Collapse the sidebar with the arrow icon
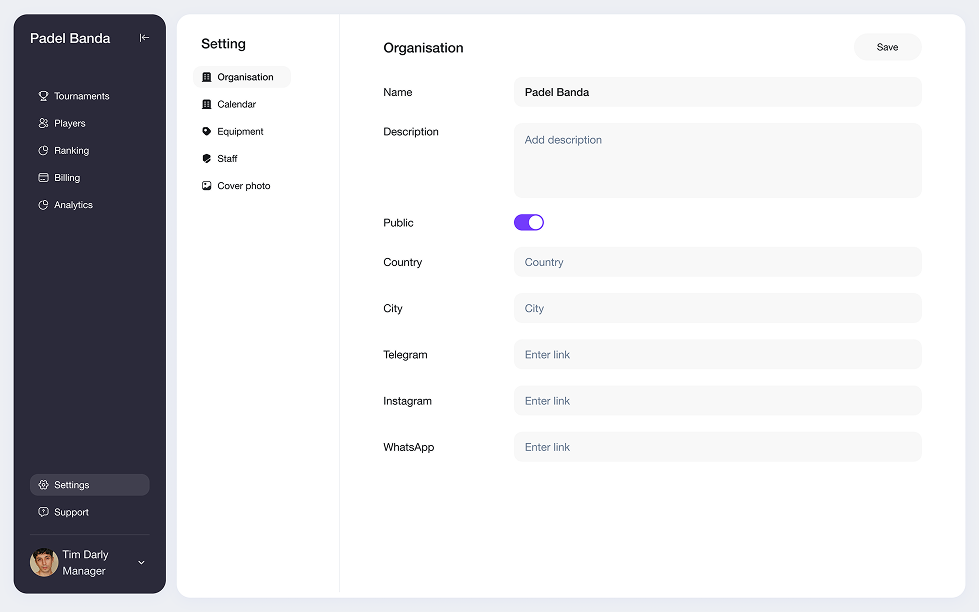The height and width of the screenshot is (612, 979). 144,38
